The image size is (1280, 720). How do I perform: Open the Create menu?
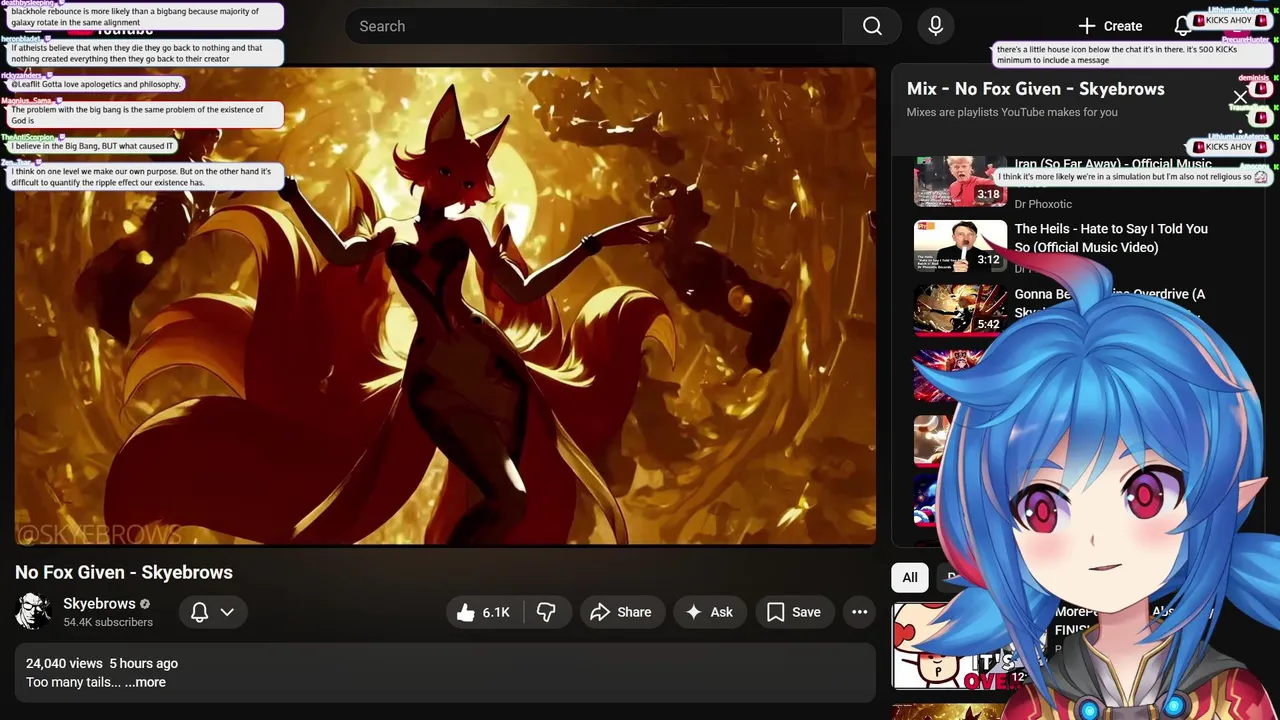[x=1110, y=26]
